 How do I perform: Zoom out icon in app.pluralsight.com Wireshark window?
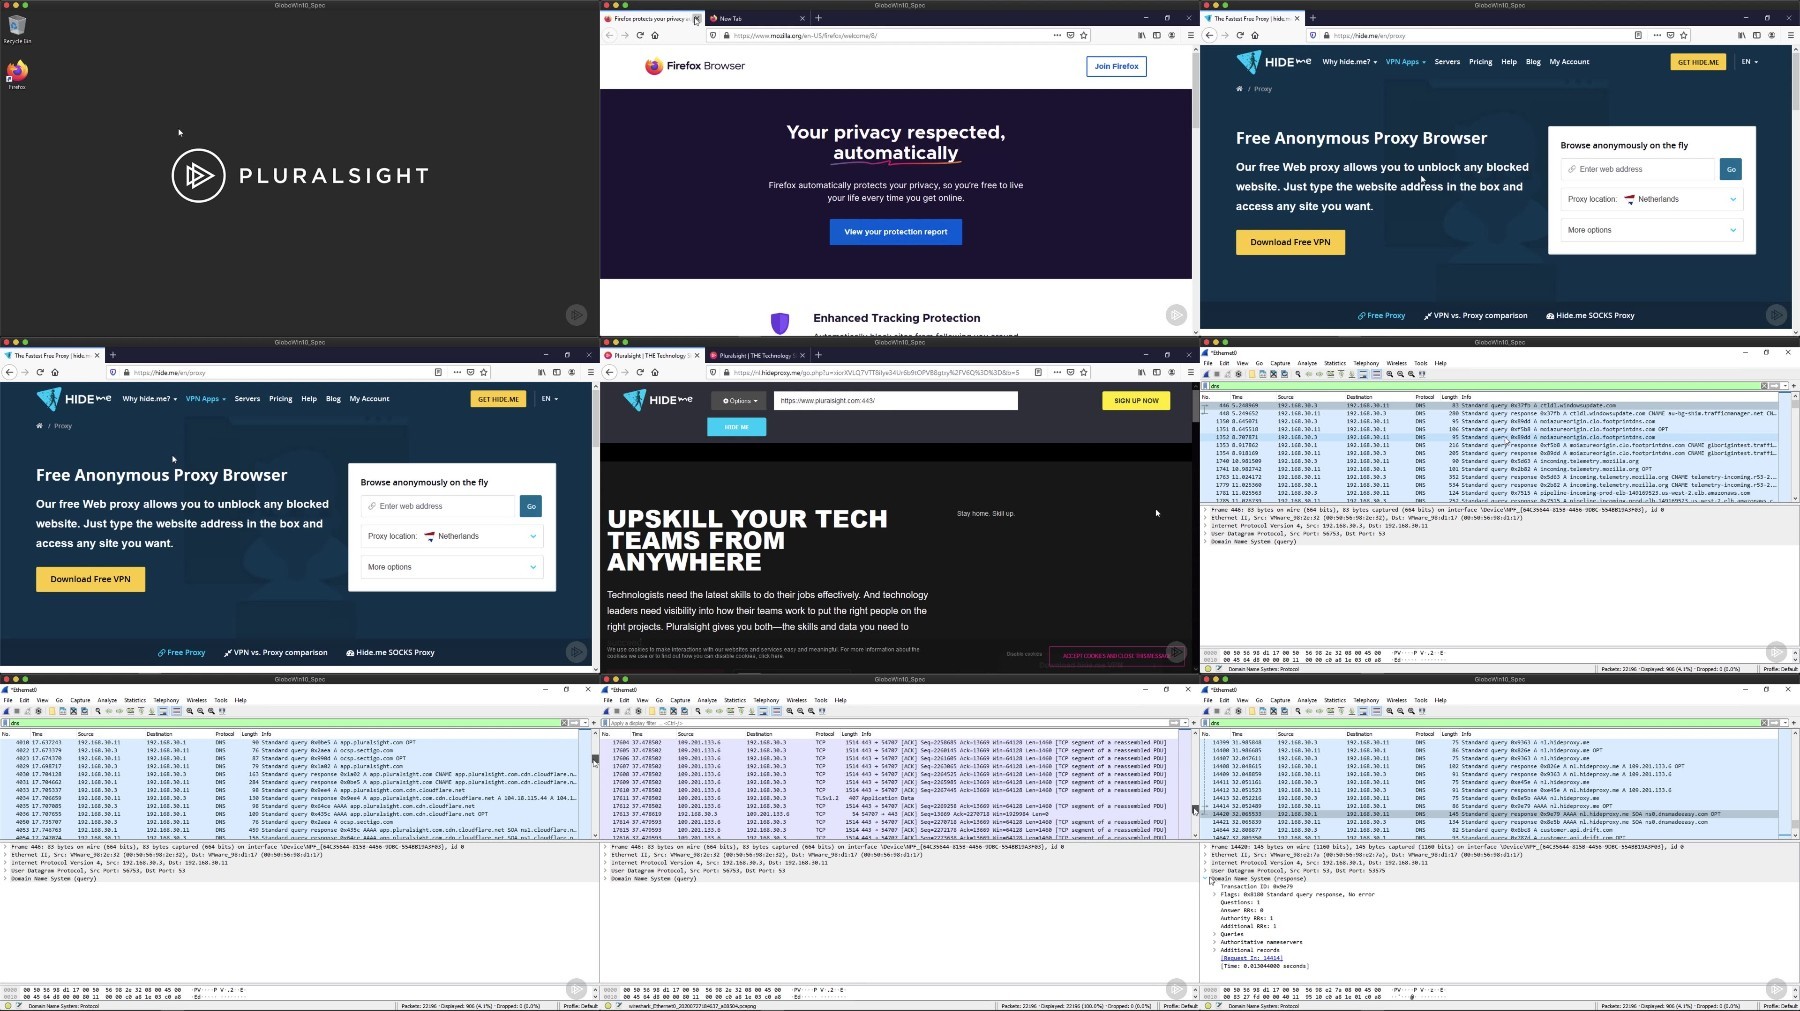[x=200, y=711]
